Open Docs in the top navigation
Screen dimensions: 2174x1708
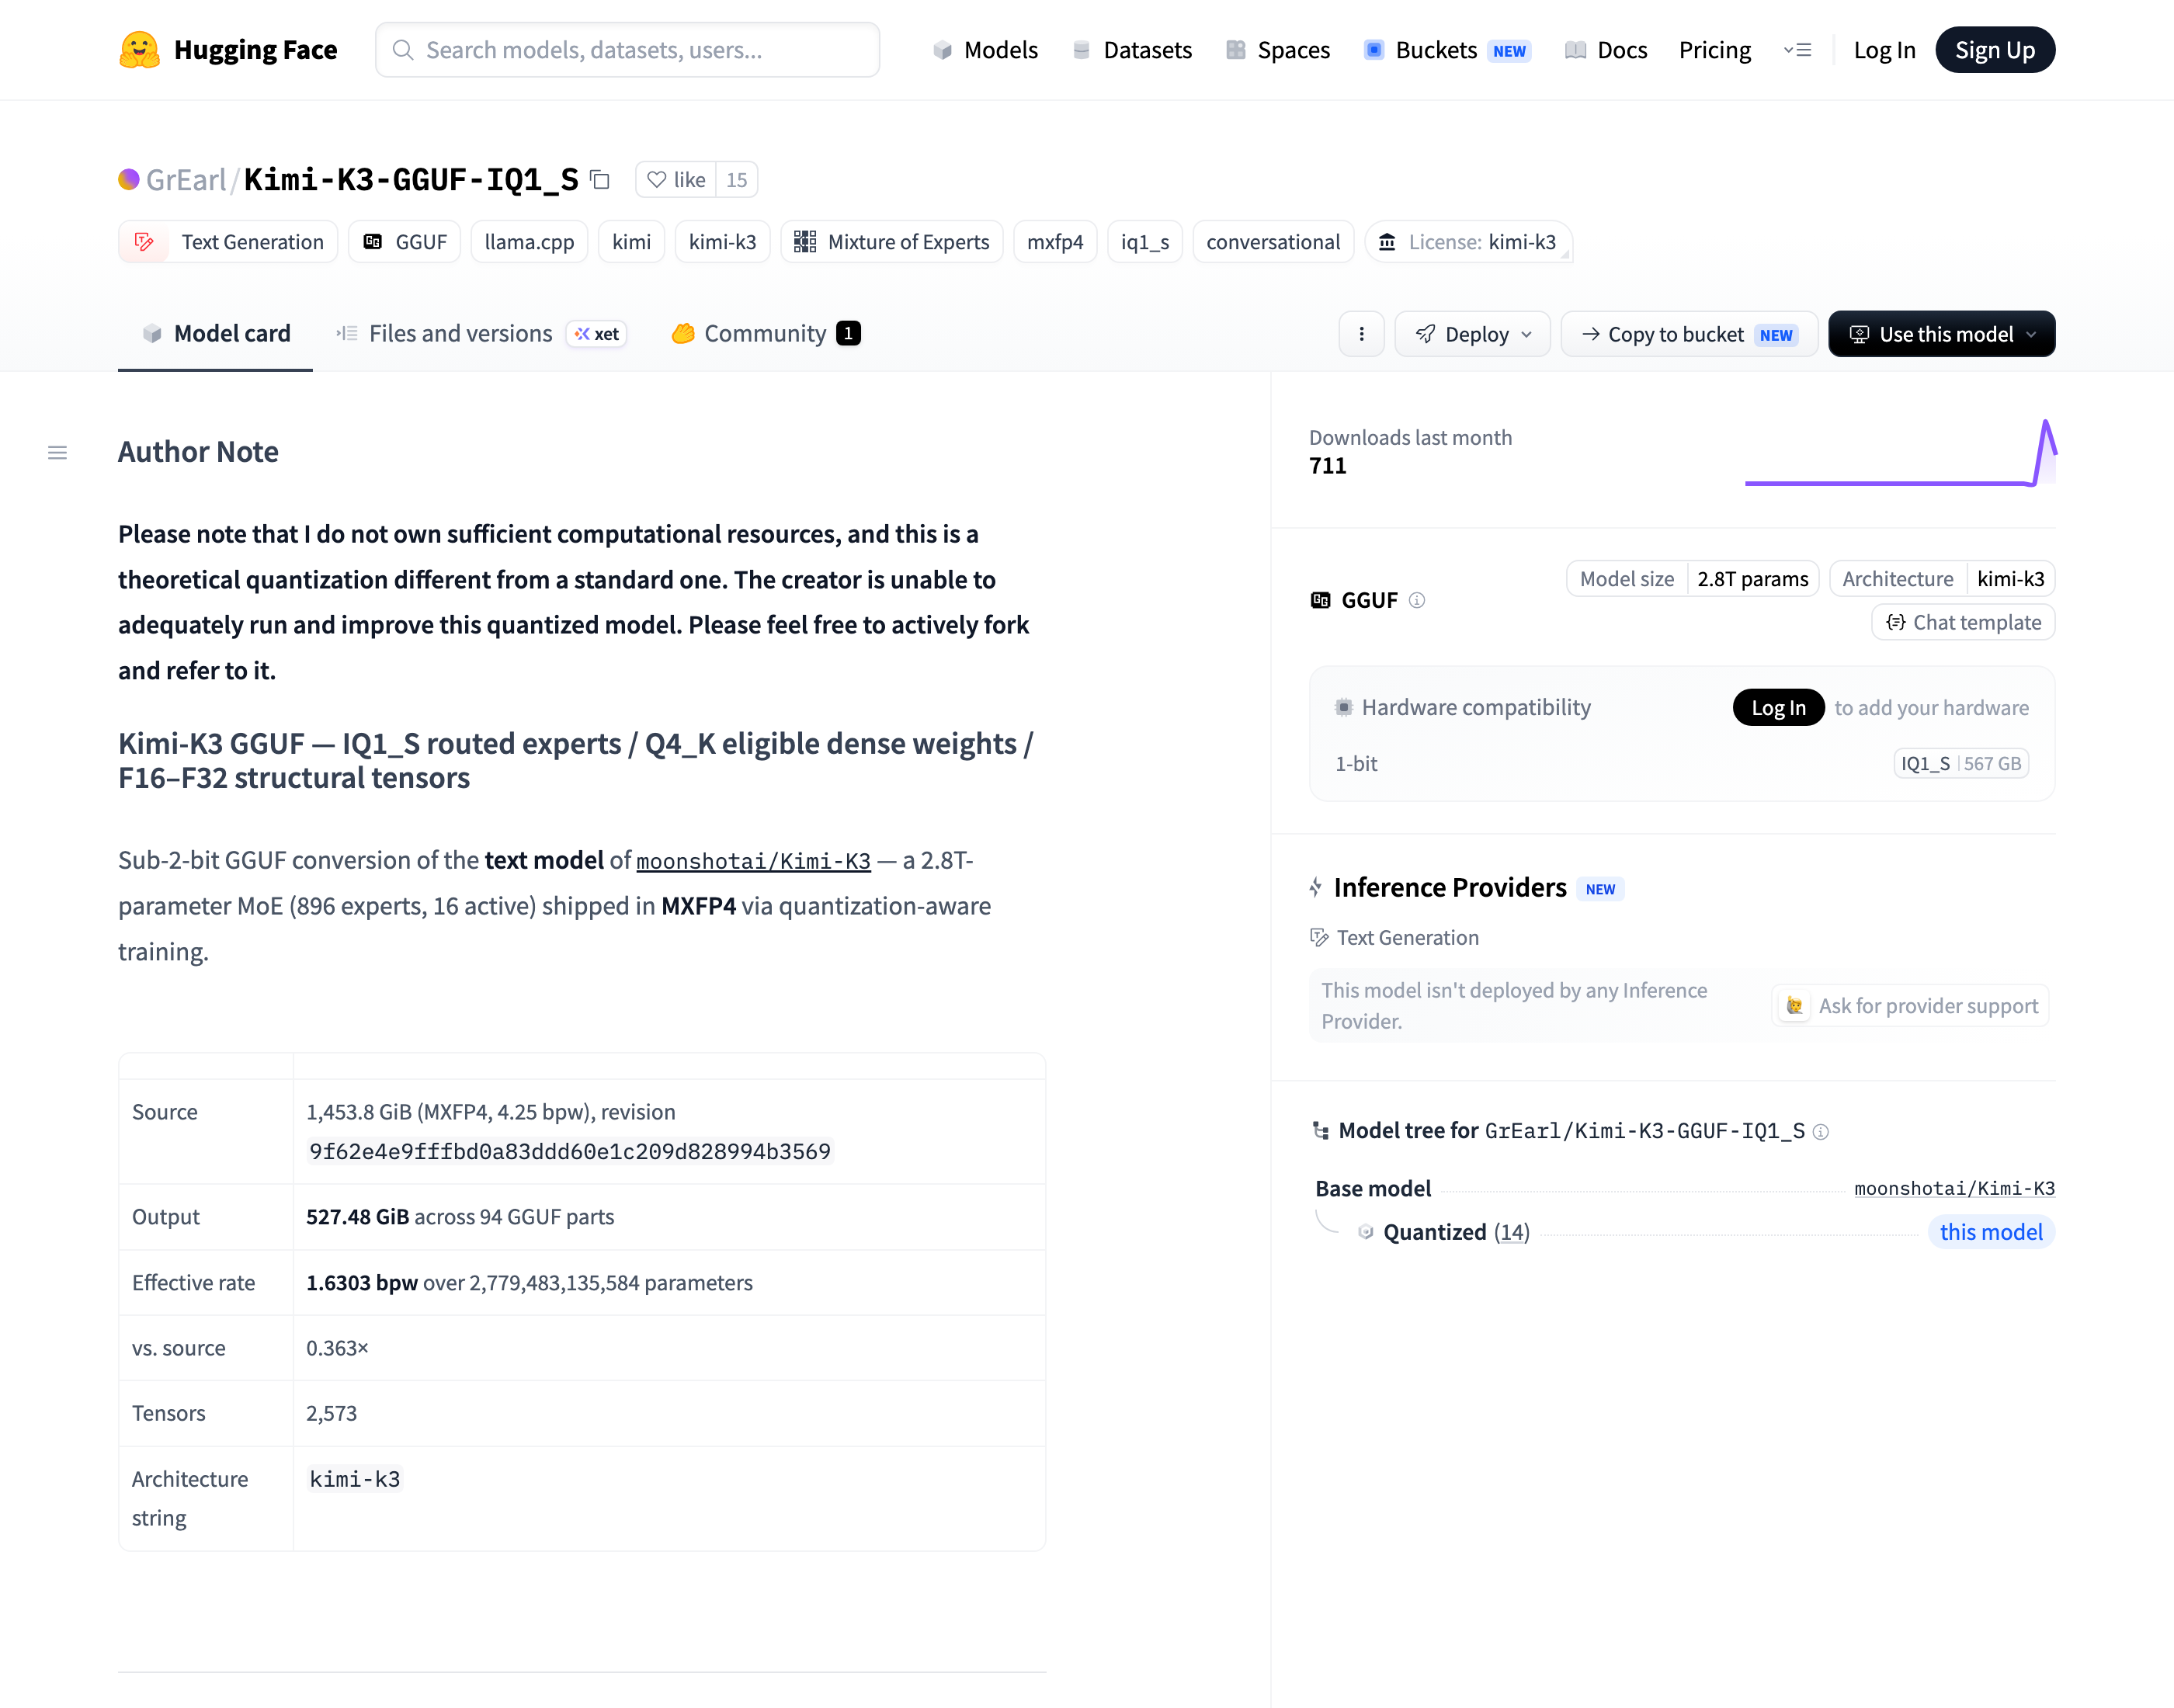[1606, 50]
